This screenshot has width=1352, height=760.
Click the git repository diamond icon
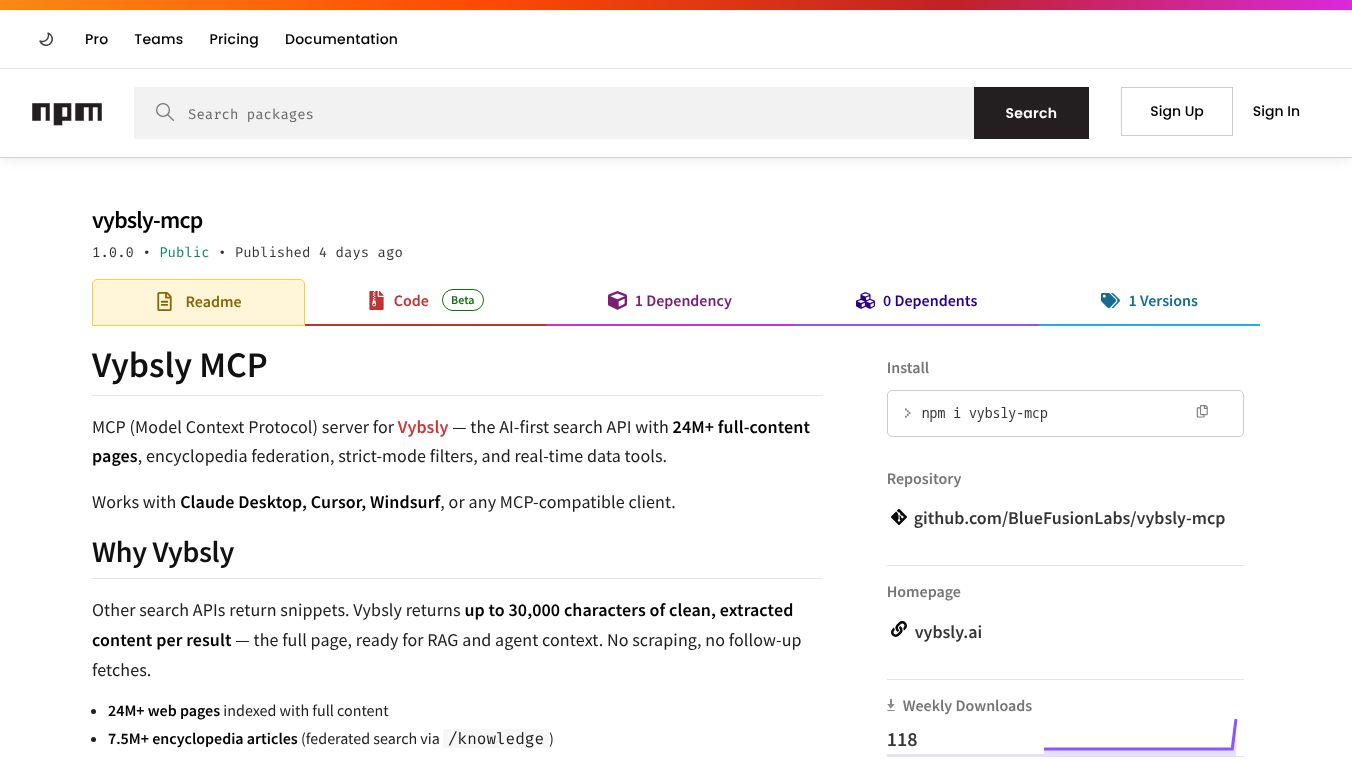coord(898,517)
